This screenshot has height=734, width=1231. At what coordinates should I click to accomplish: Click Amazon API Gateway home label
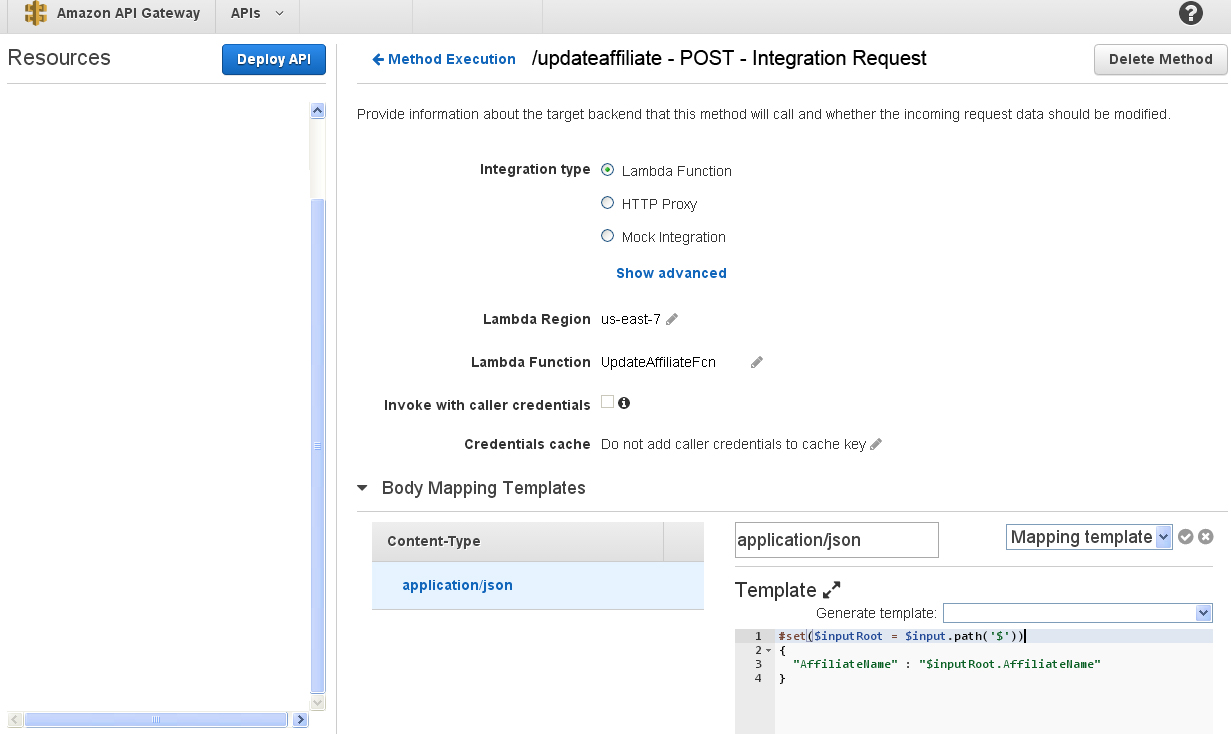point(128,14)
